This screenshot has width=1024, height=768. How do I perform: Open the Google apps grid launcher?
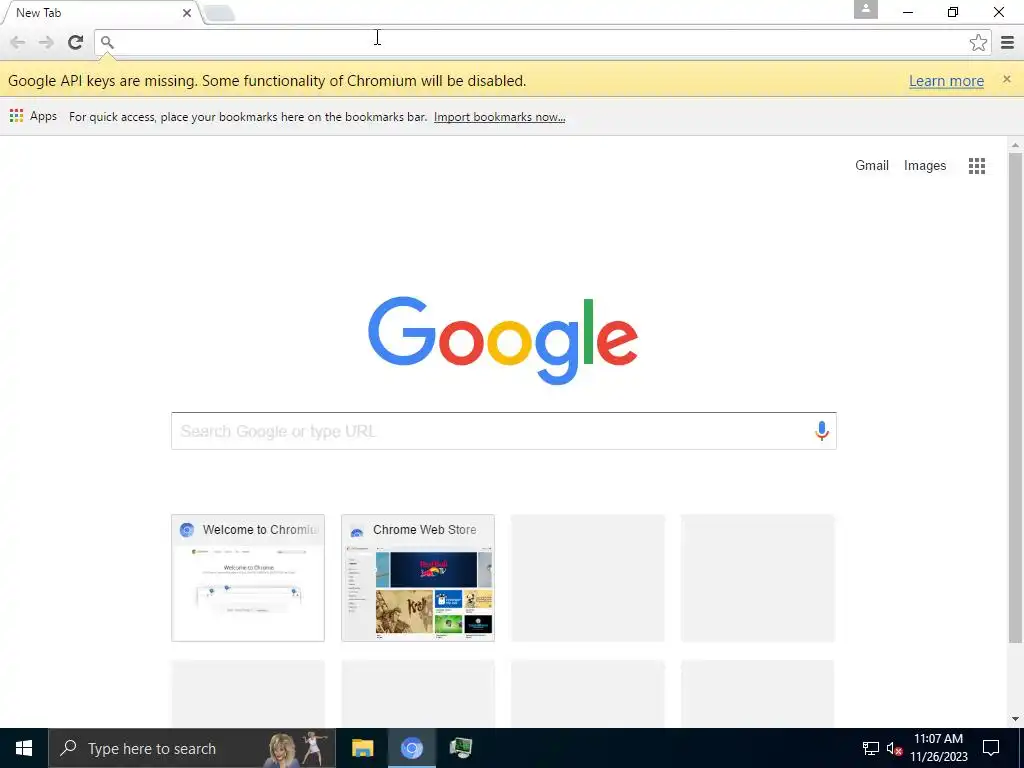click(976, 166)
